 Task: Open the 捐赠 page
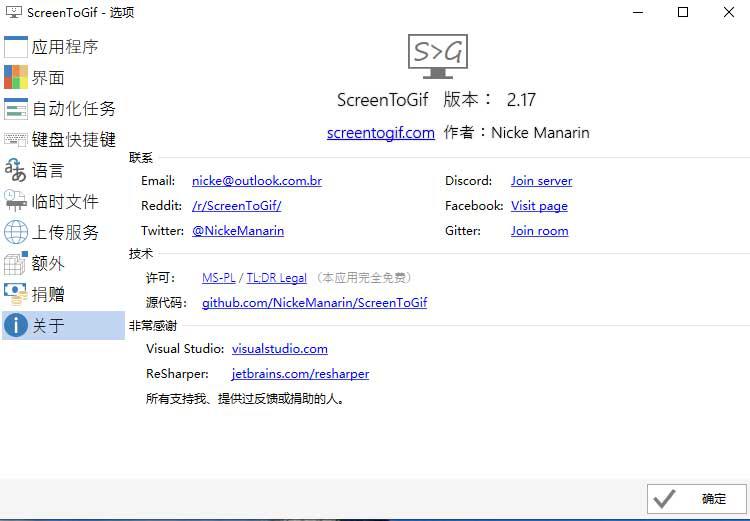tap(63, 294)
